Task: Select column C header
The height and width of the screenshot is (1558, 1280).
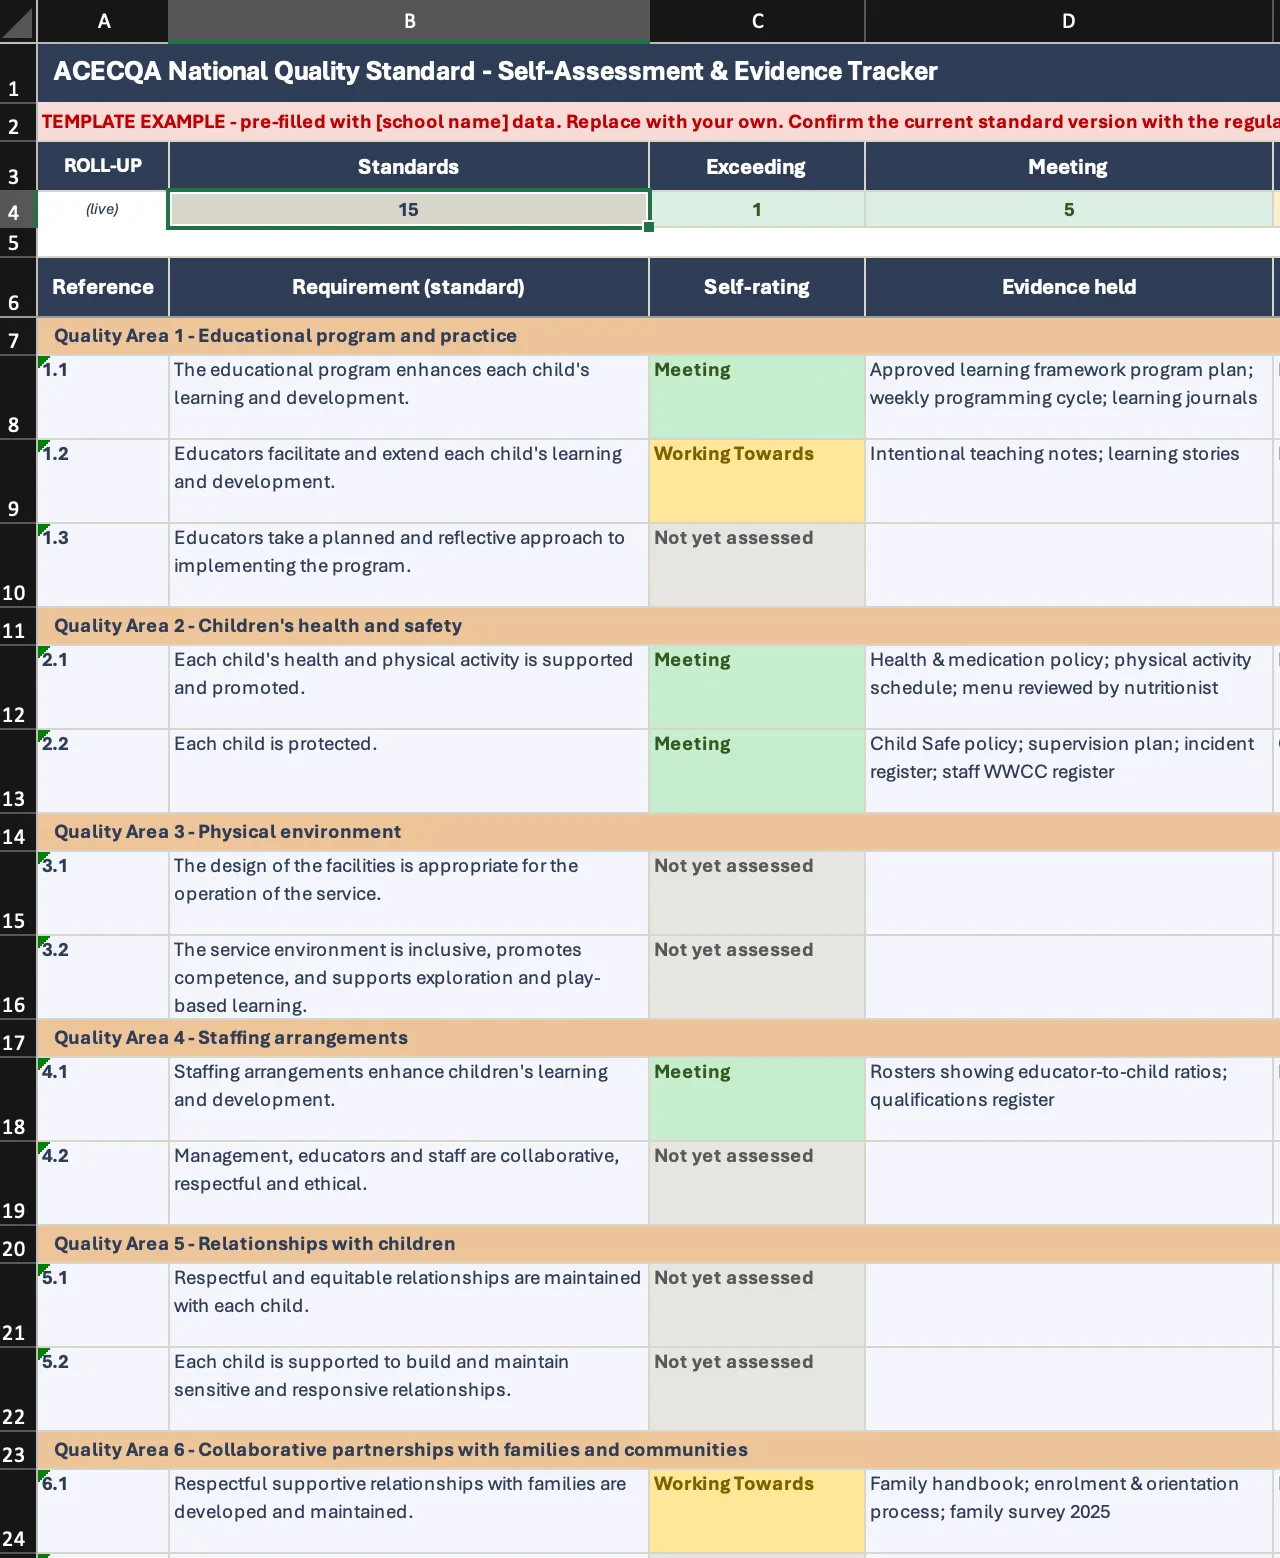Action: [x=757, y=21]
